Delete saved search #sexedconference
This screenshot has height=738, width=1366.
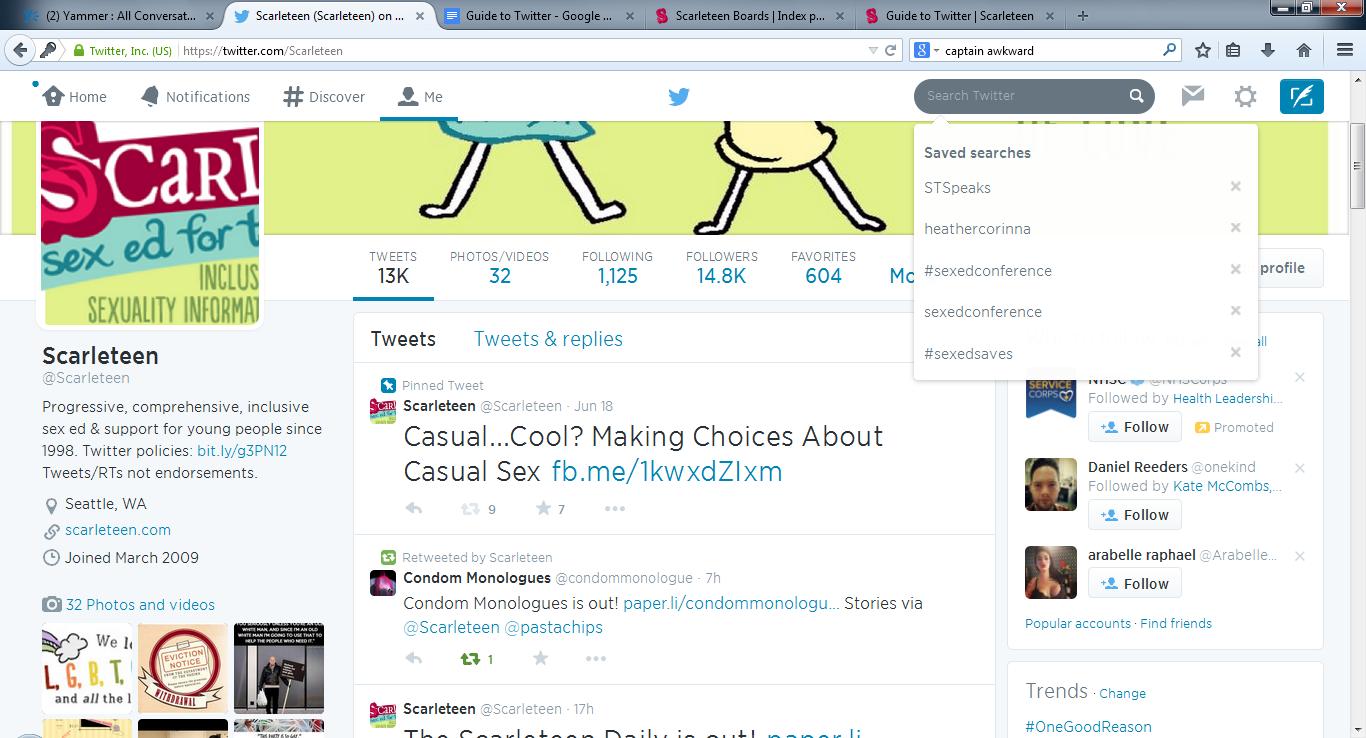click(x=1236, y=269)
